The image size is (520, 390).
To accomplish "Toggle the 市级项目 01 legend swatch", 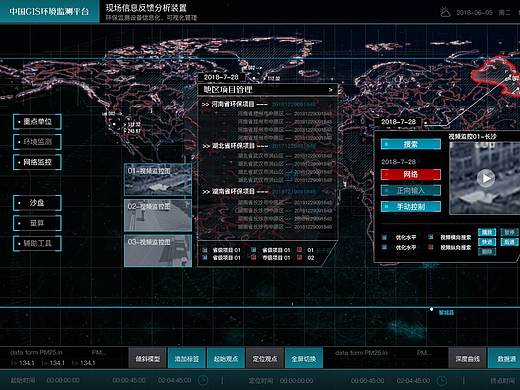I will 254,258.
